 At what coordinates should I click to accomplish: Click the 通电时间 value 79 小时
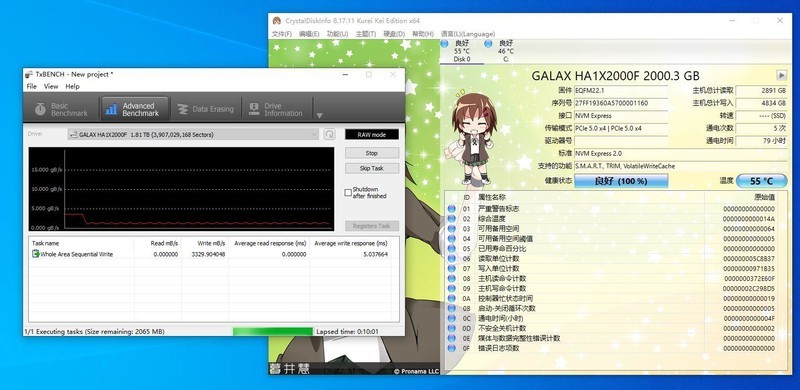pos(762,140)
